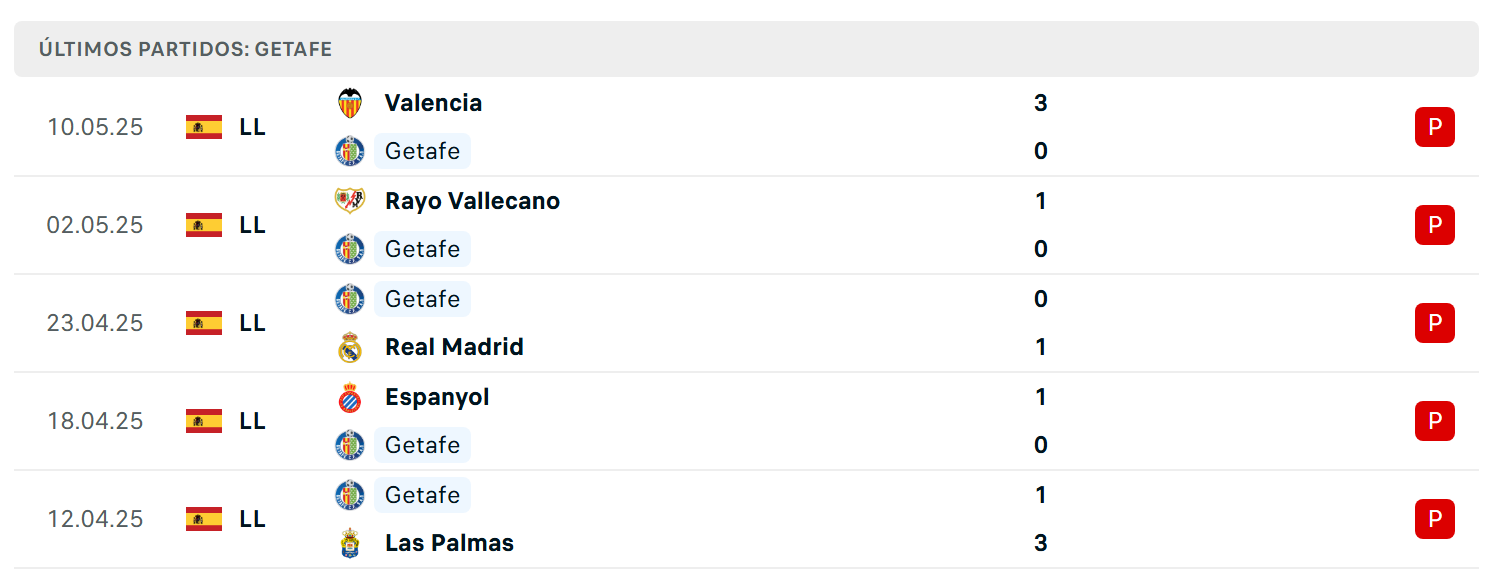Image resolution: width=1494 pixels, height=584 pixels.
Task: Click the 18.04.25 match date
Action: [x=95, y=421]
